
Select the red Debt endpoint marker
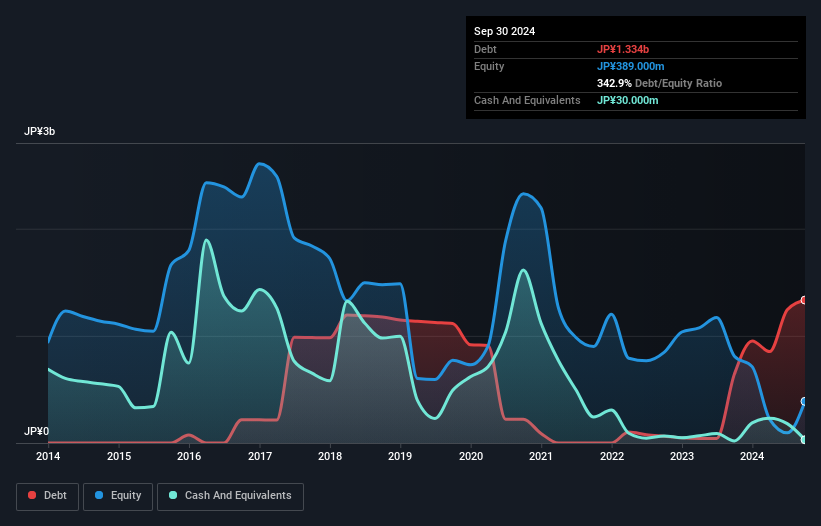[804, 300]
